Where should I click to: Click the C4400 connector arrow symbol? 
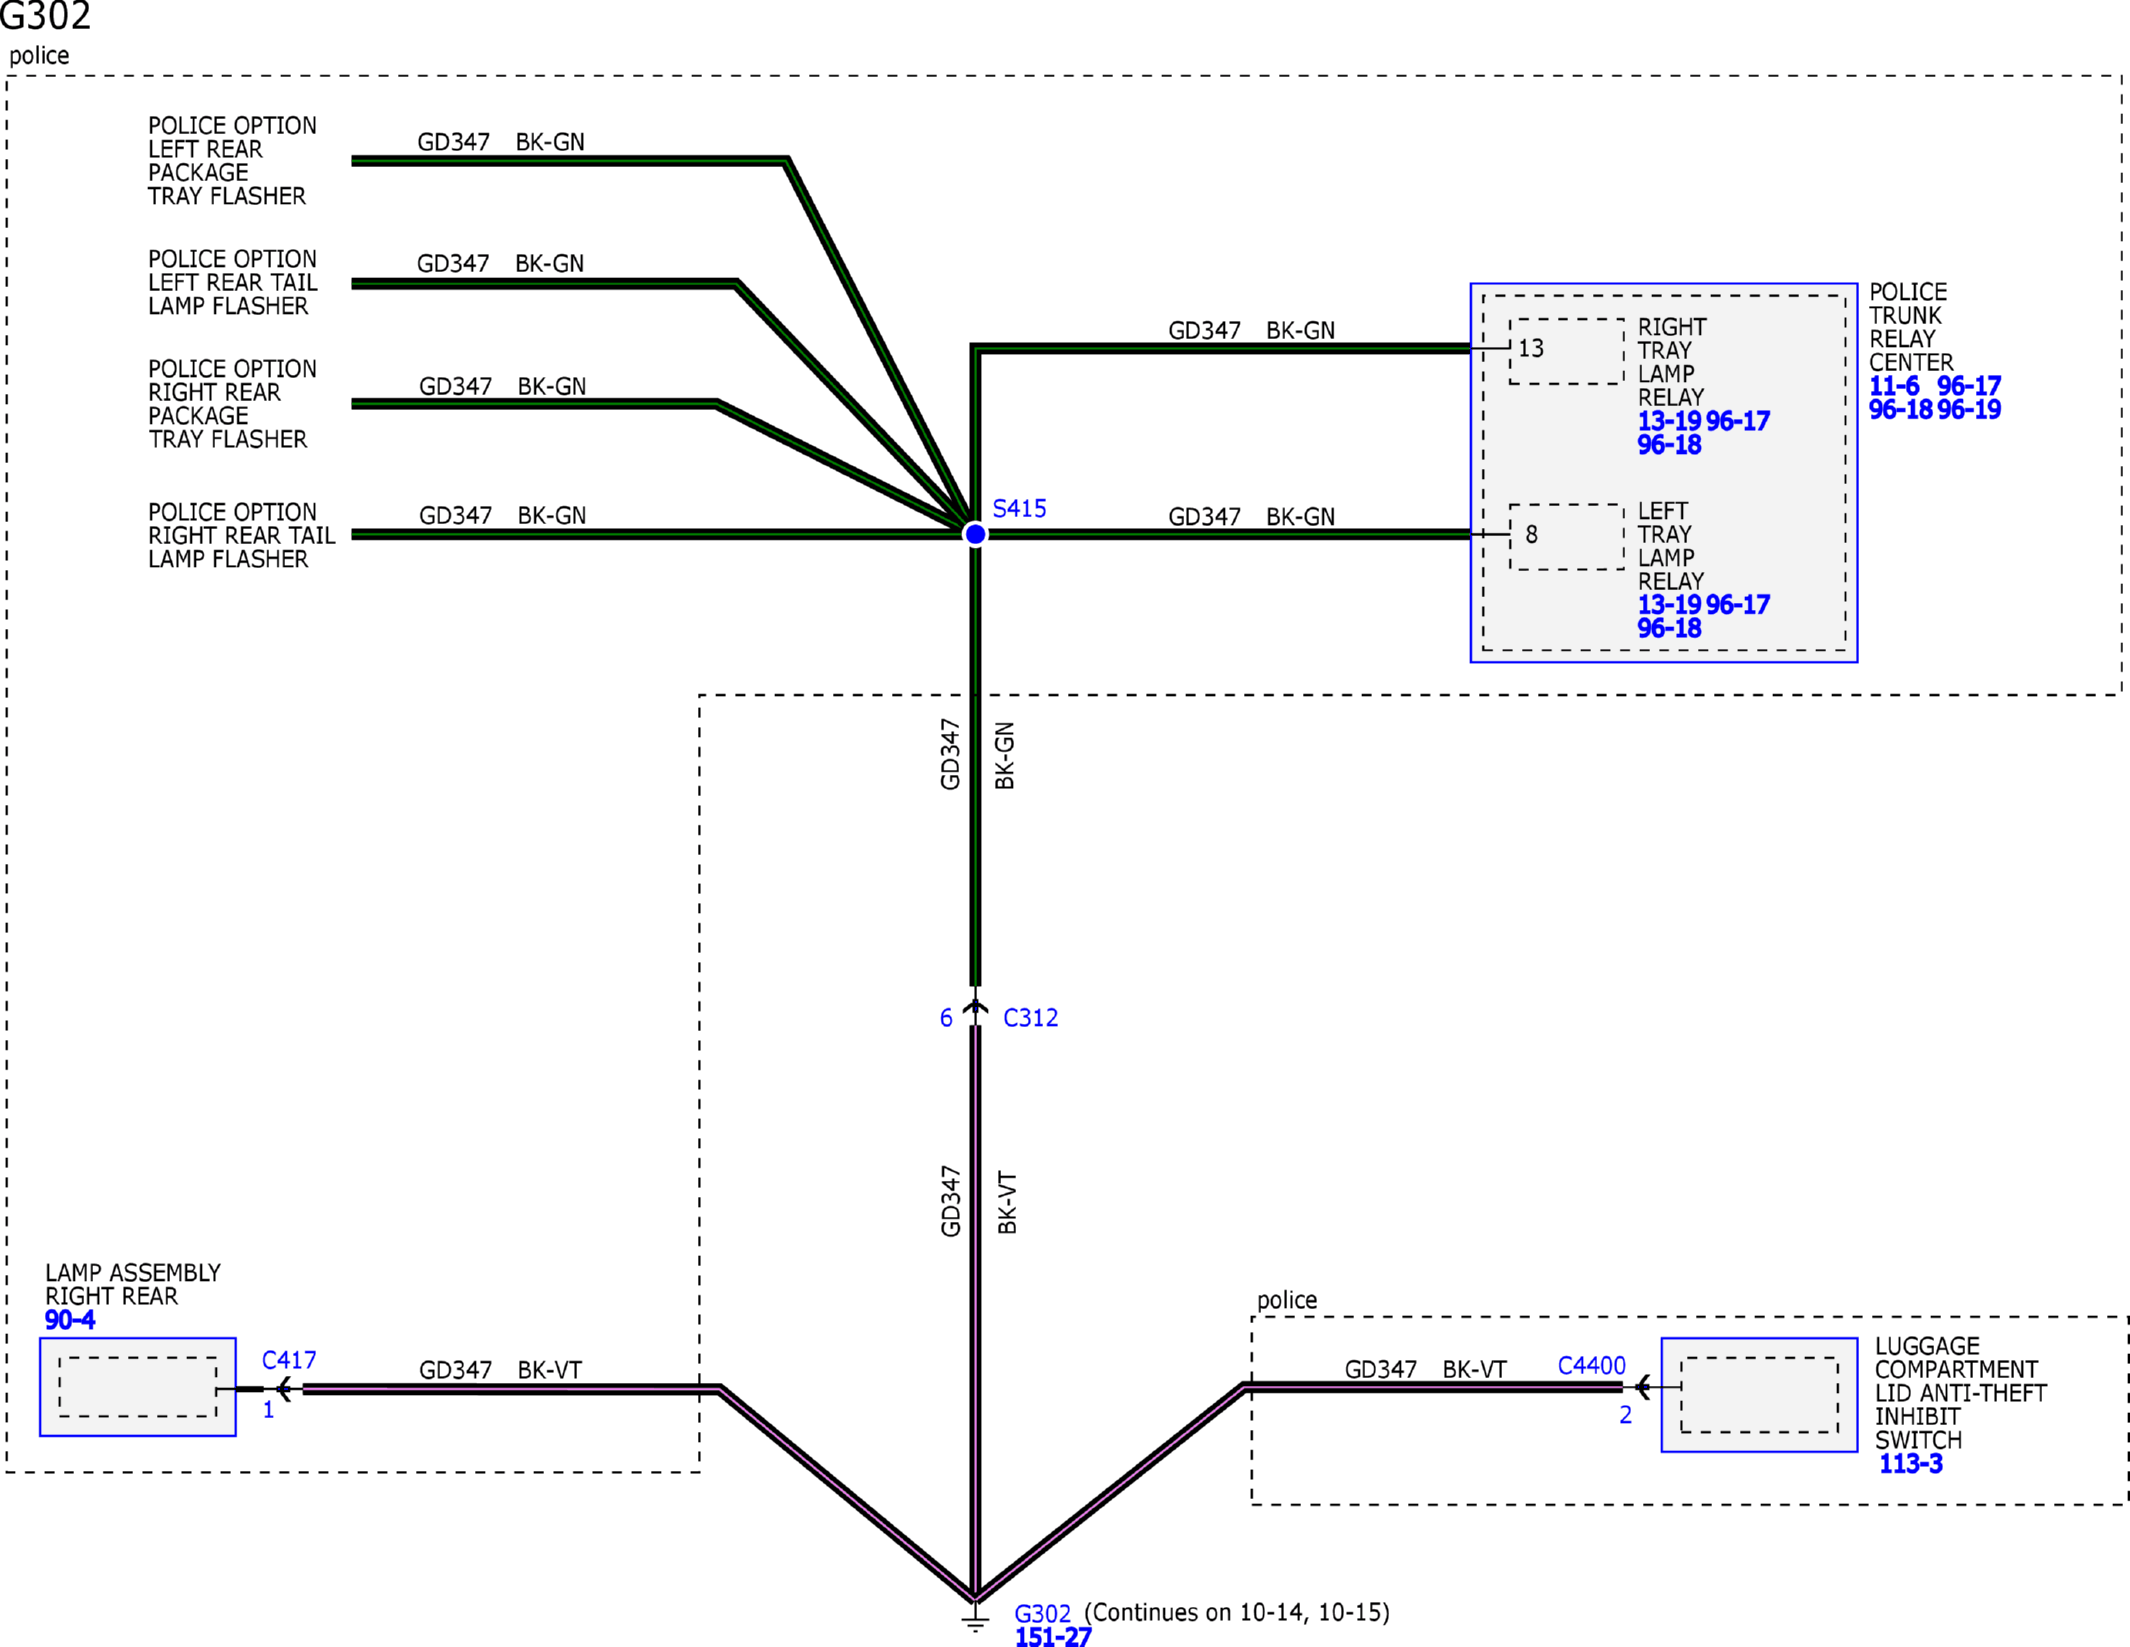[1642, 1387]
